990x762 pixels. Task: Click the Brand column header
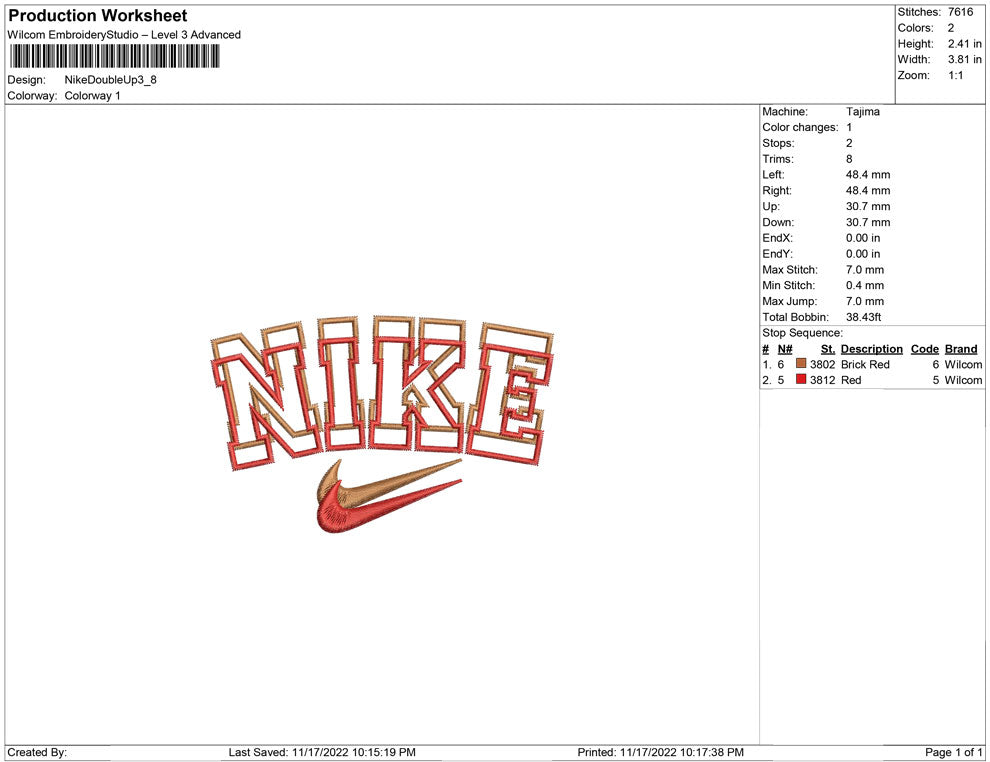pos(961,348)
